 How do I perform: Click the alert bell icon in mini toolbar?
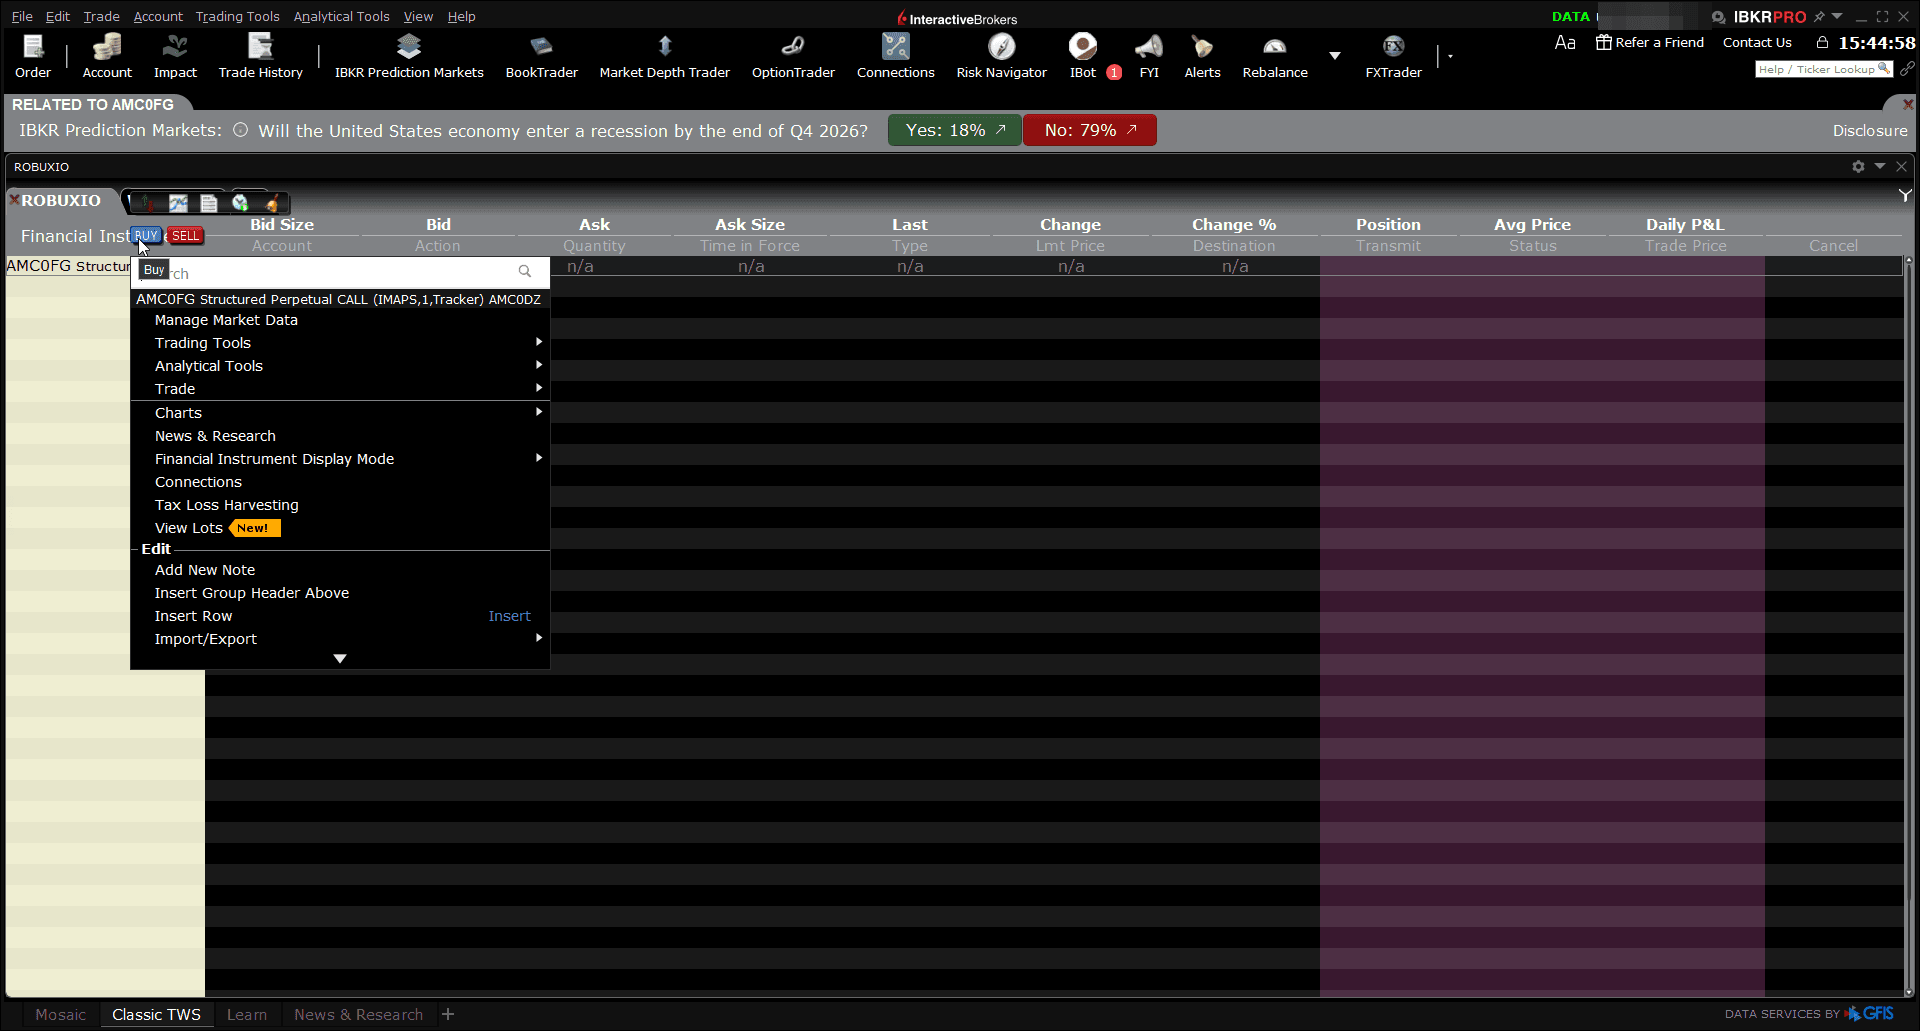[x=271, y=203]
